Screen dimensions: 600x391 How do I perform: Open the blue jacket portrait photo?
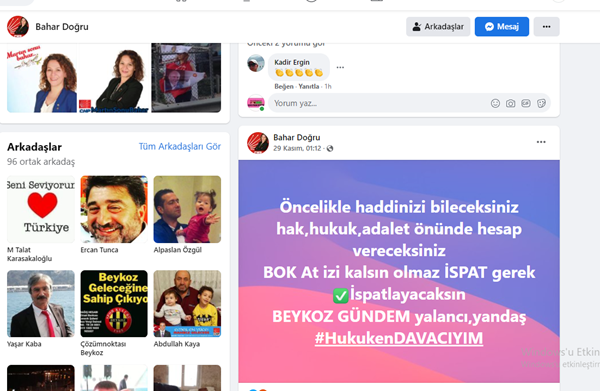click(41, 78)
